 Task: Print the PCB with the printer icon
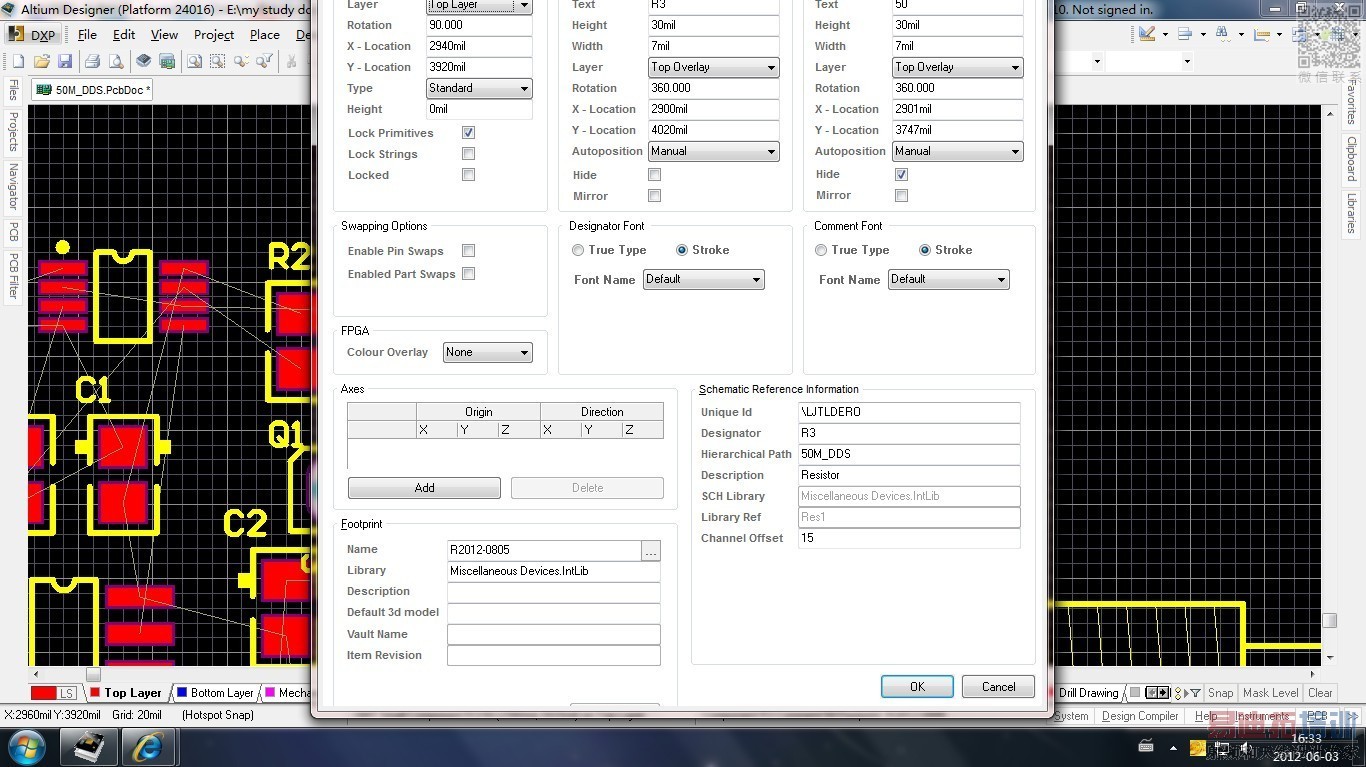pyautogui.click(x=92, y=61)
